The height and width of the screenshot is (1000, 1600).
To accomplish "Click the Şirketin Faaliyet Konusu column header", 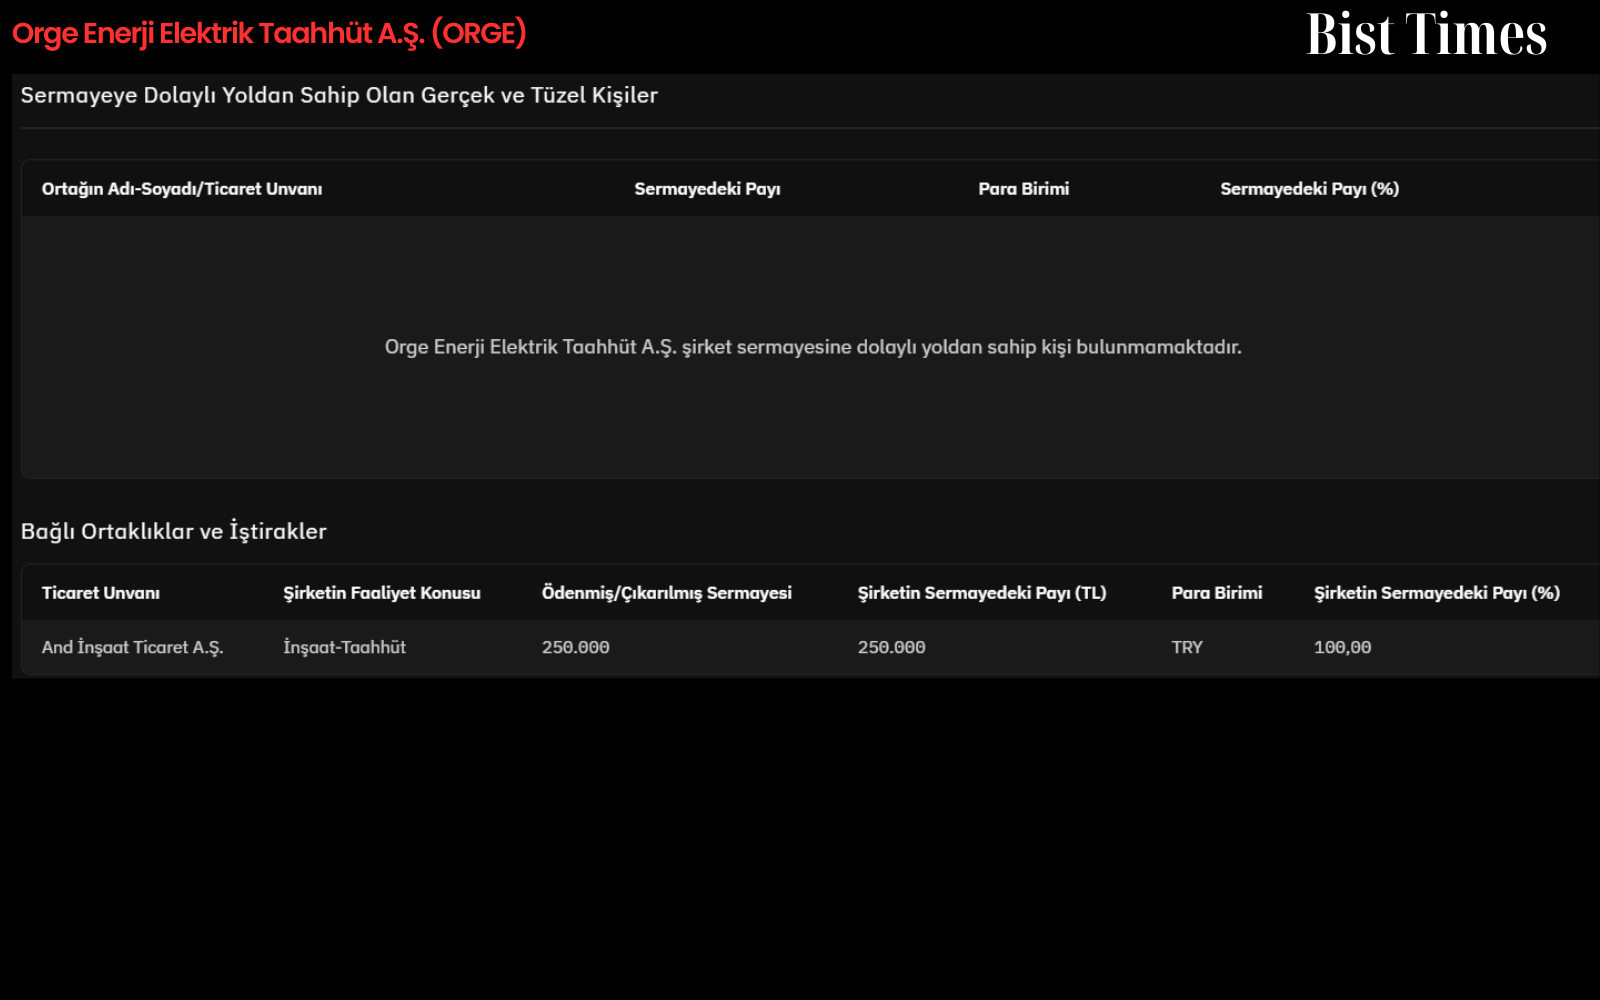I will coord(382,593).
